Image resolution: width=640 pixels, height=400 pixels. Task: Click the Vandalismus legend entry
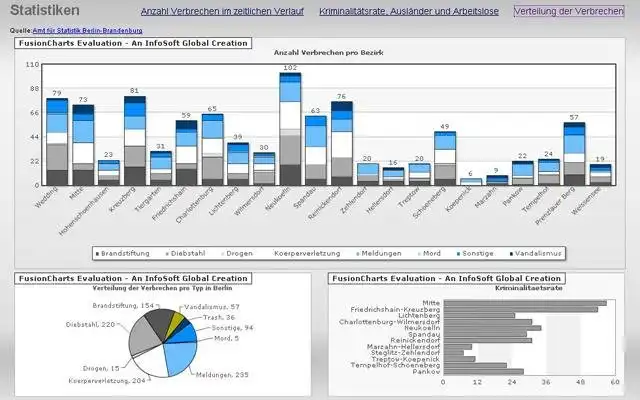coord(536,253)
